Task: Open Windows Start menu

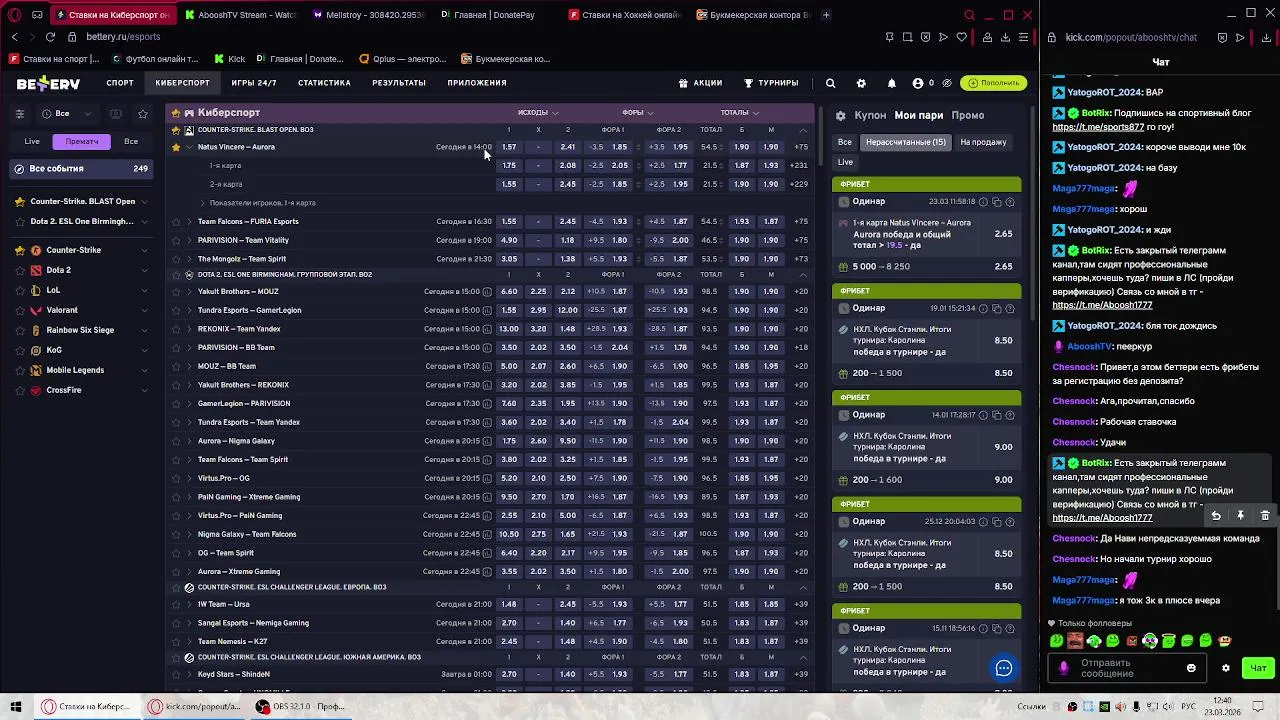Action: 15,706
